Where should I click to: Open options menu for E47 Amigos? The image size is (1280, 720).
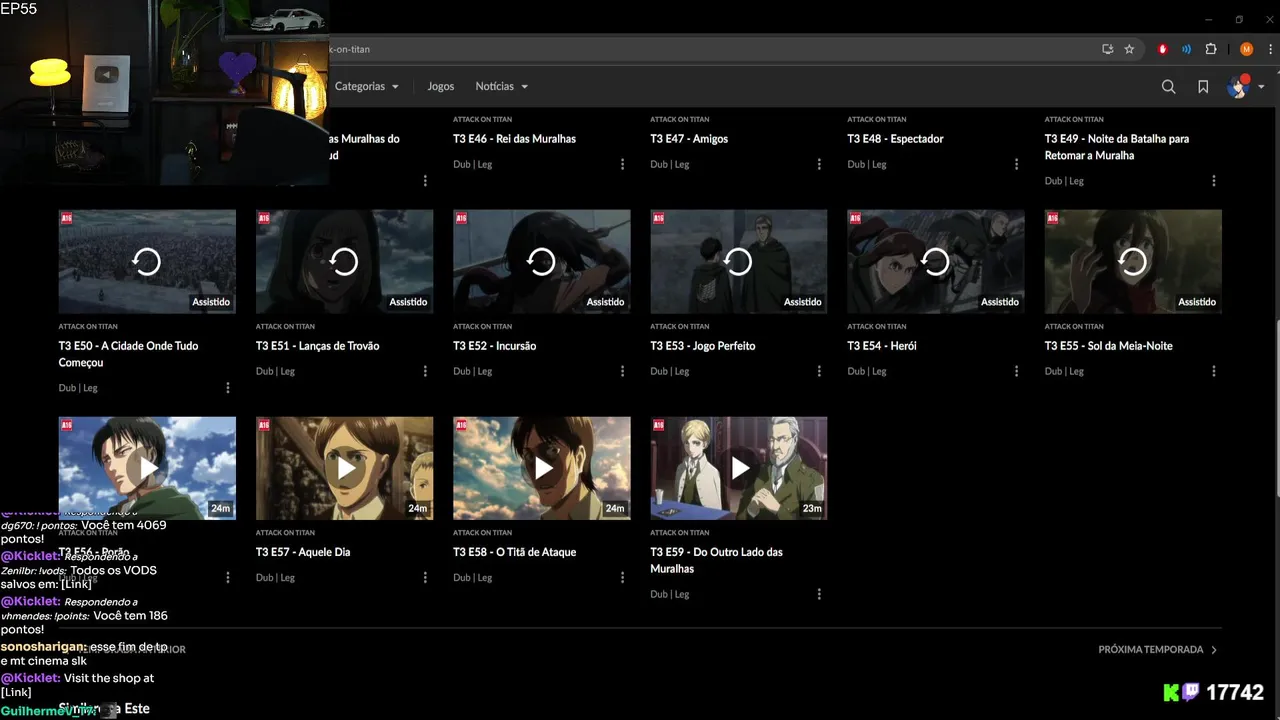pyautogui.click(x=819, y=164)
